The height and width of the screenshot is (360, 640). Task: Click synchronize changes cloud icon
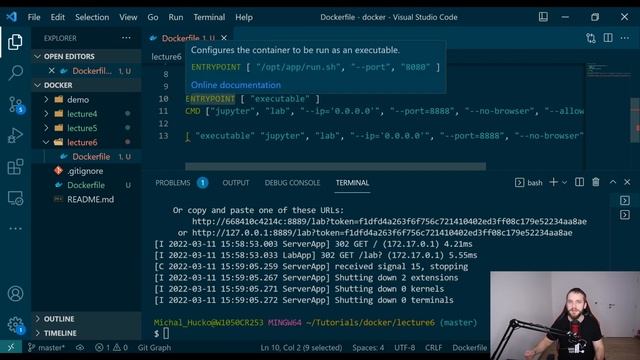click(x=80, y=347)
